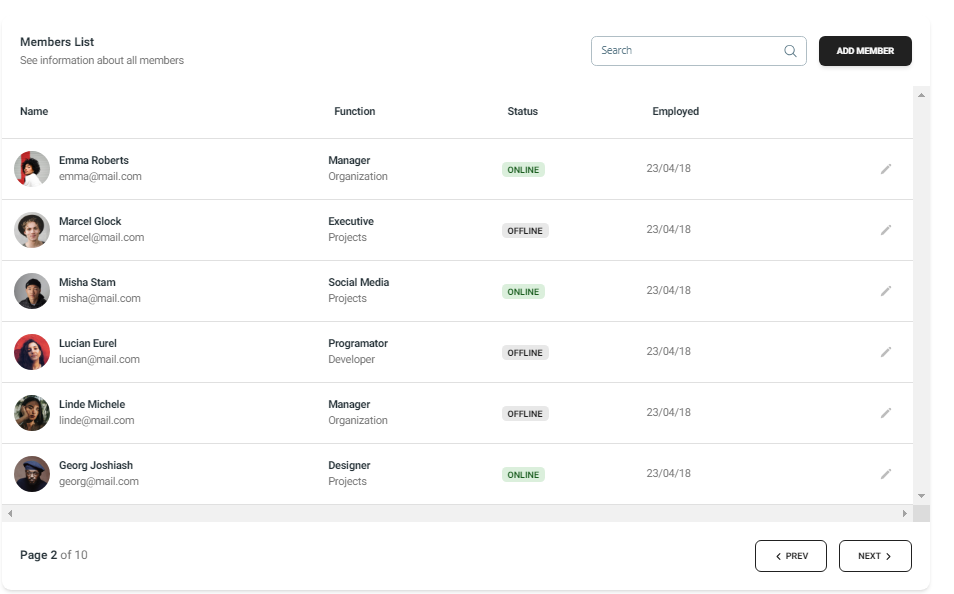Click the horizontal scrollbar right arrow
This screenshot has height=594, width=954.
click(x=905, y=513)
